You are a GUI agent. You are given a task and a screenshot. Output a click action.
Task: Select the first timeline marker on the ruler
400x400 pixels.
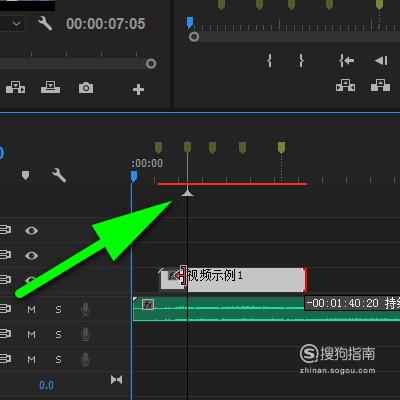click(158, 148)
